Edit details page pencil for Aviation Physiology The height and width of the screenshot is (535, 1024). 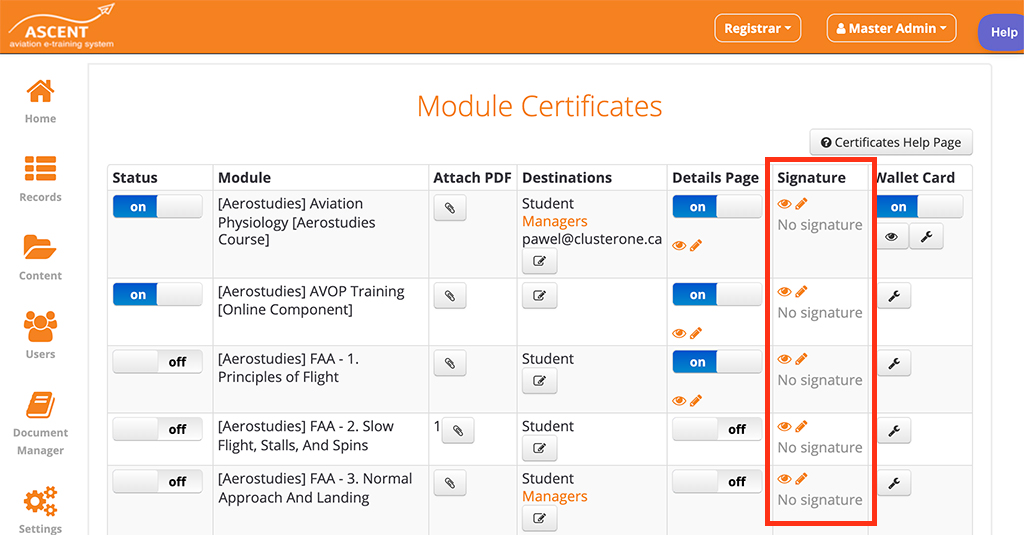click(x=696, y=246)
